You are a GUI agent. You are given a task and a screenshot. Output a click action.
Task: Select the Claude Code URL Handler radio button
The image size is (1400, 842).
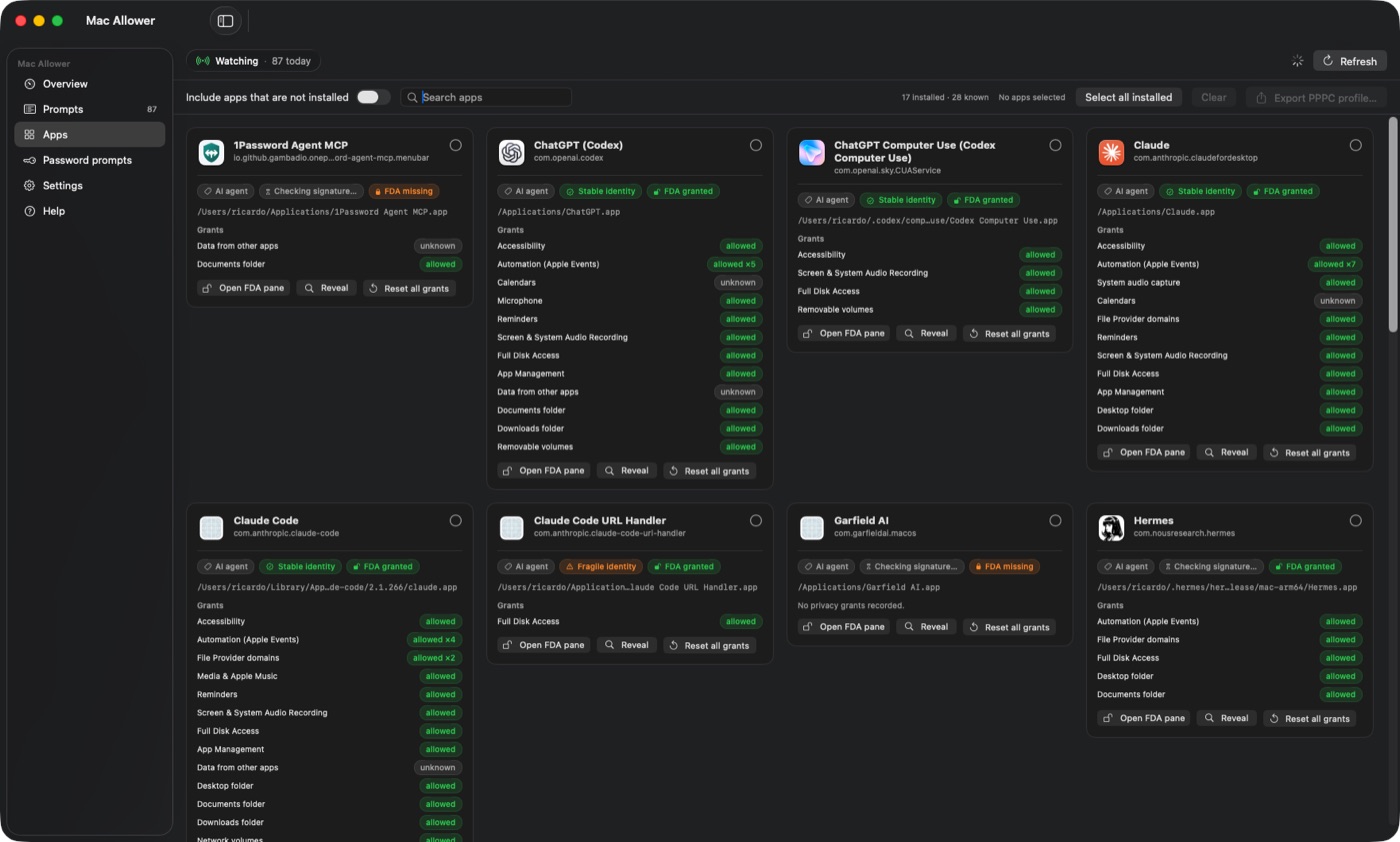(x=756, y=520)
